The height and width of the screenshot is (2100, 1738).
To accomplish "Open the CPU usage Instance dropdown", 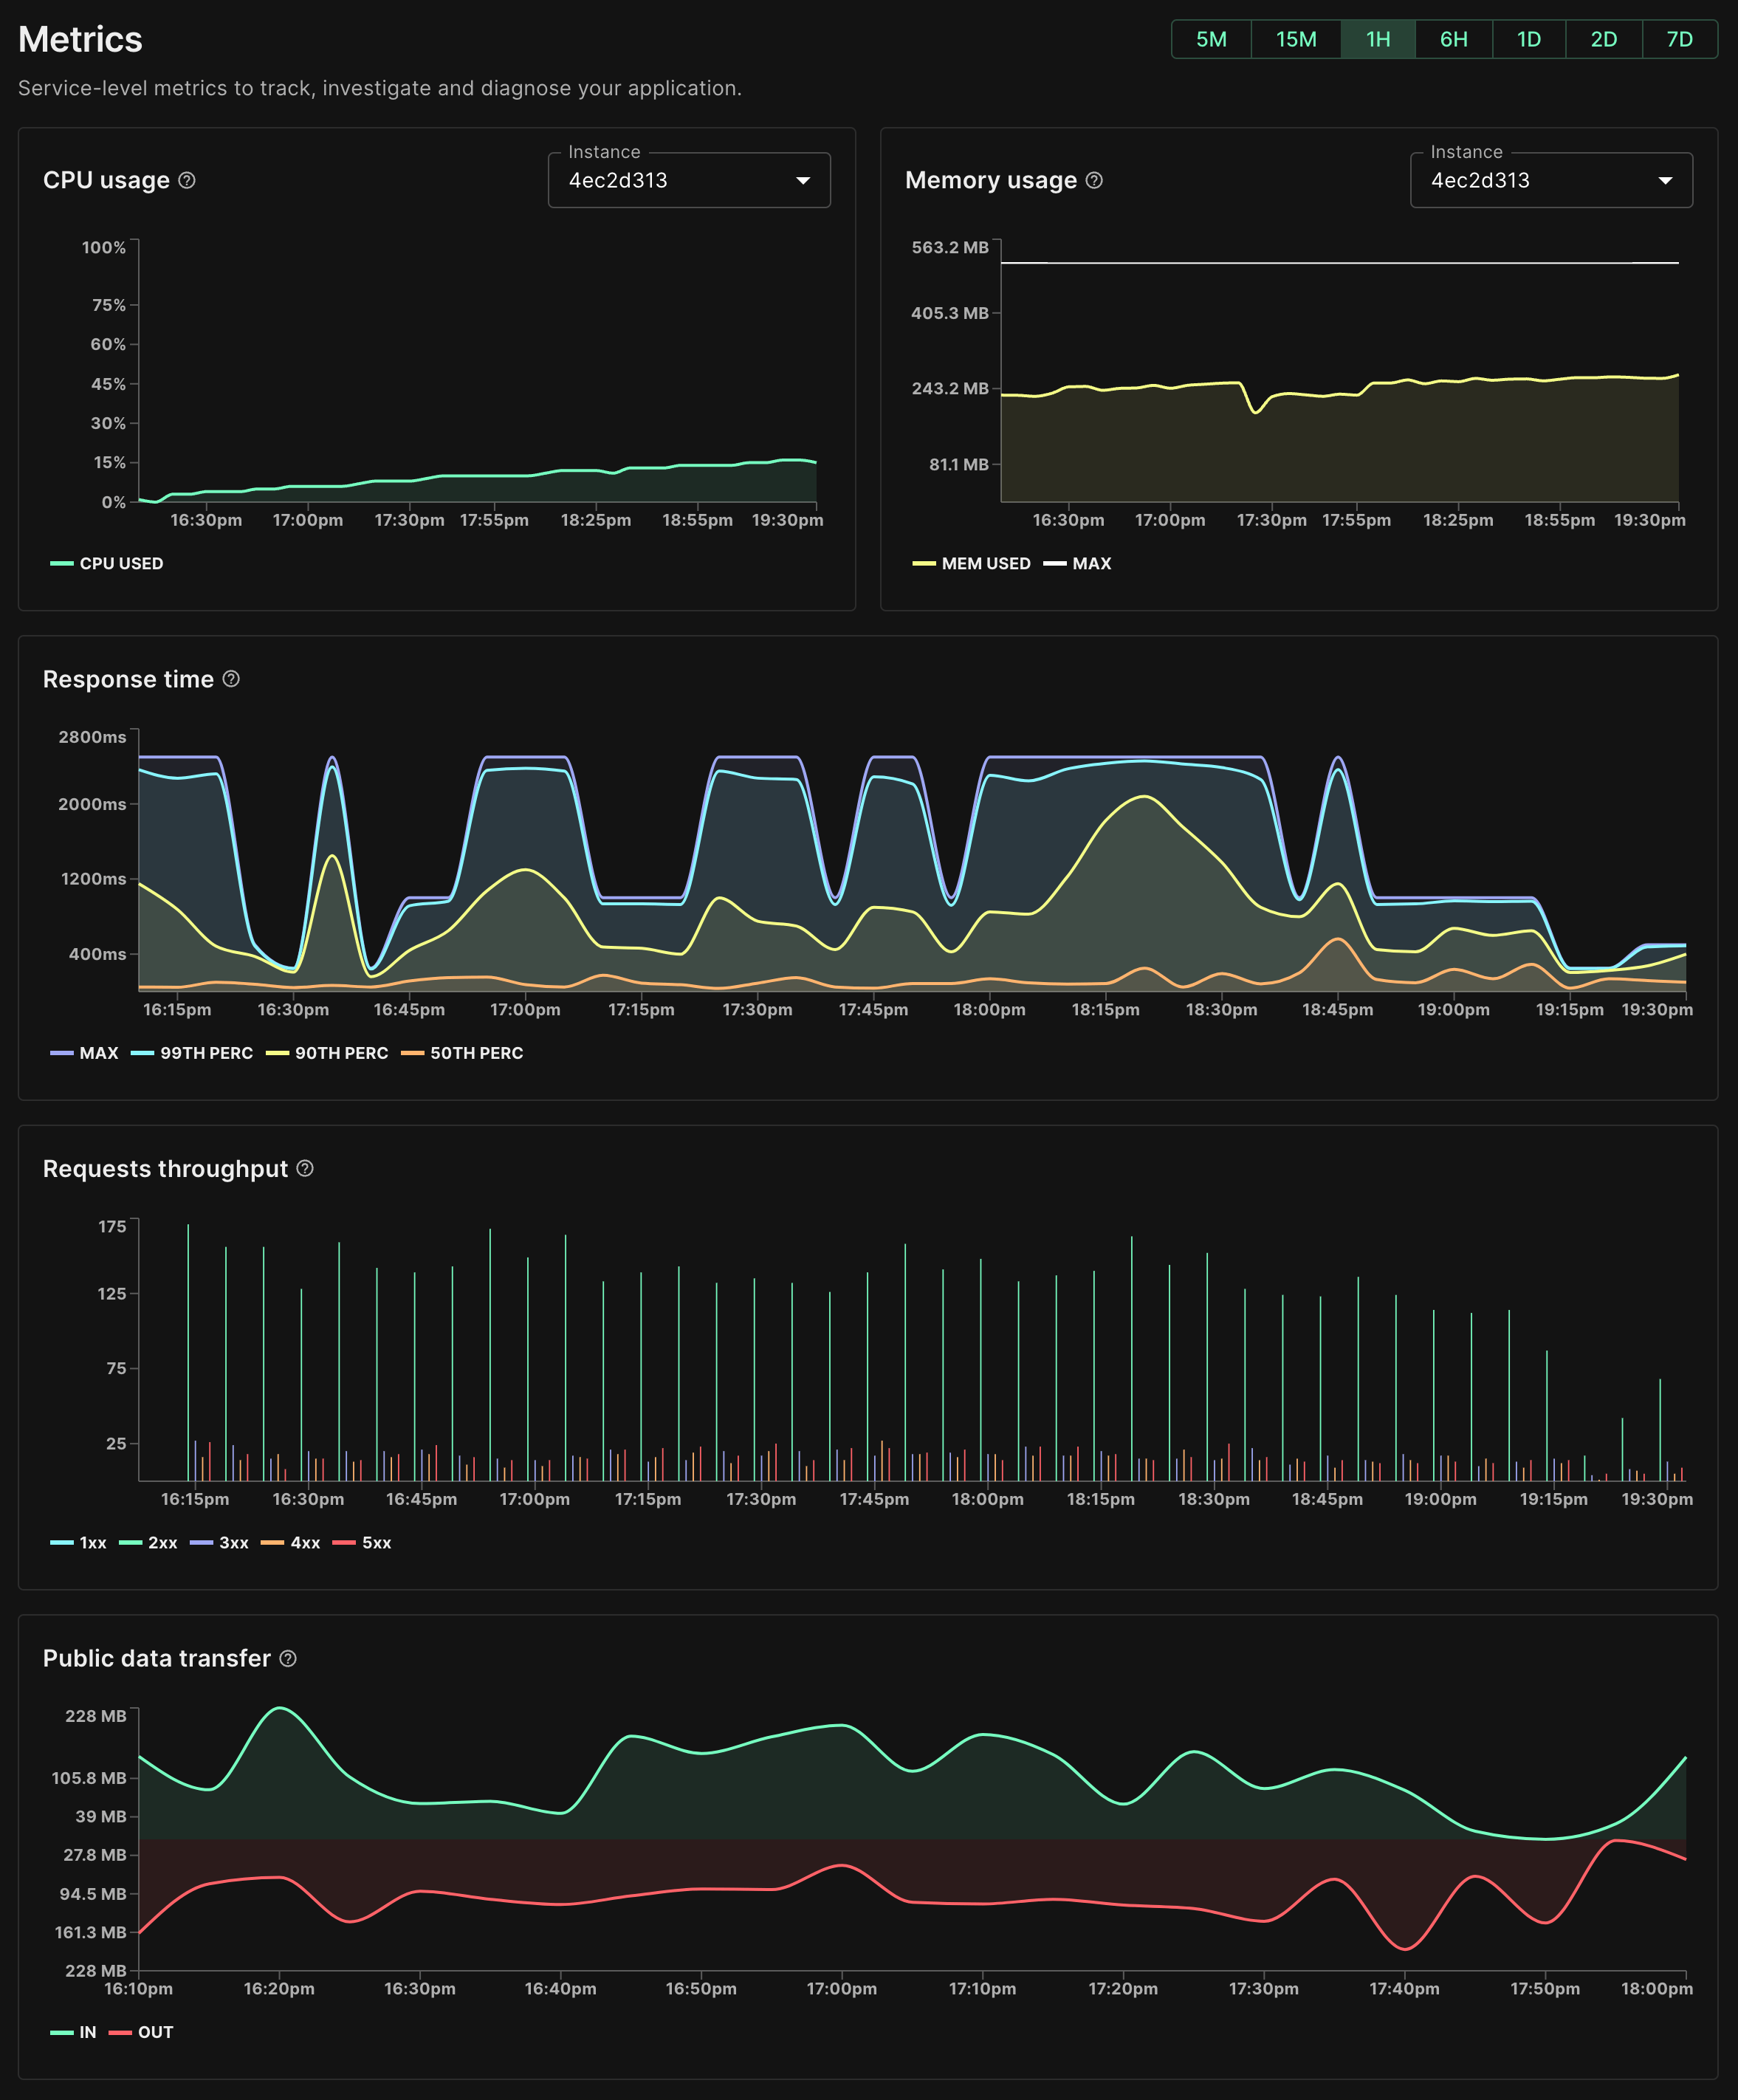I will click(688, 180).
